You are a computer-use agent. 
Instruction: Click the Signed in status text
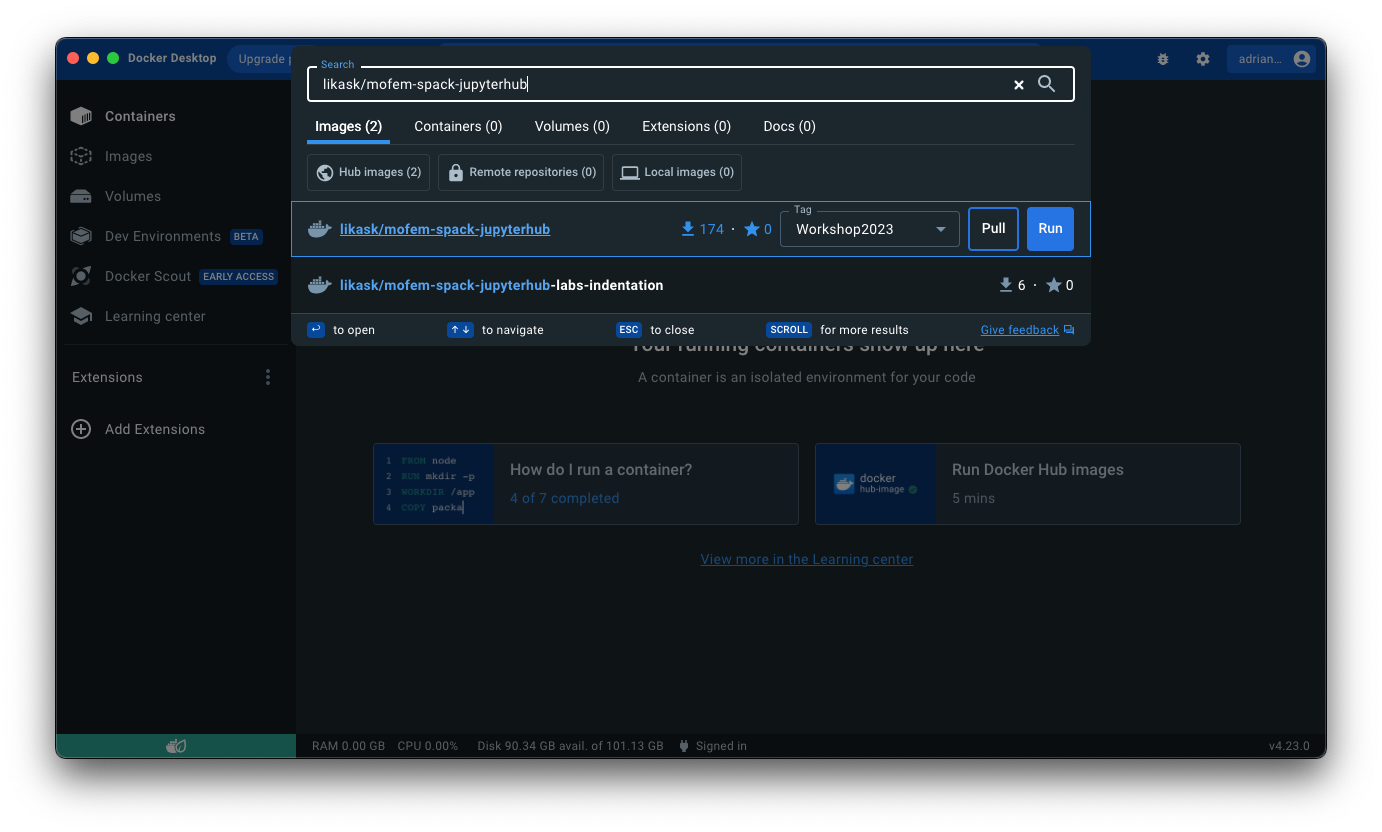[721, 746]
